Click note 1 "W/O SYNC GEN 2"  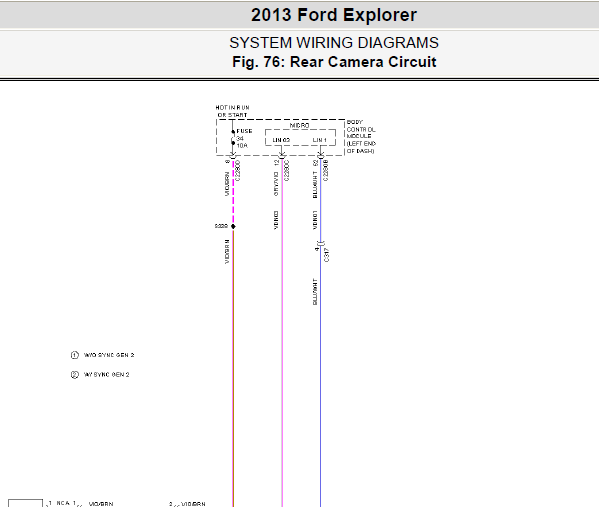(x=109, y=355)
